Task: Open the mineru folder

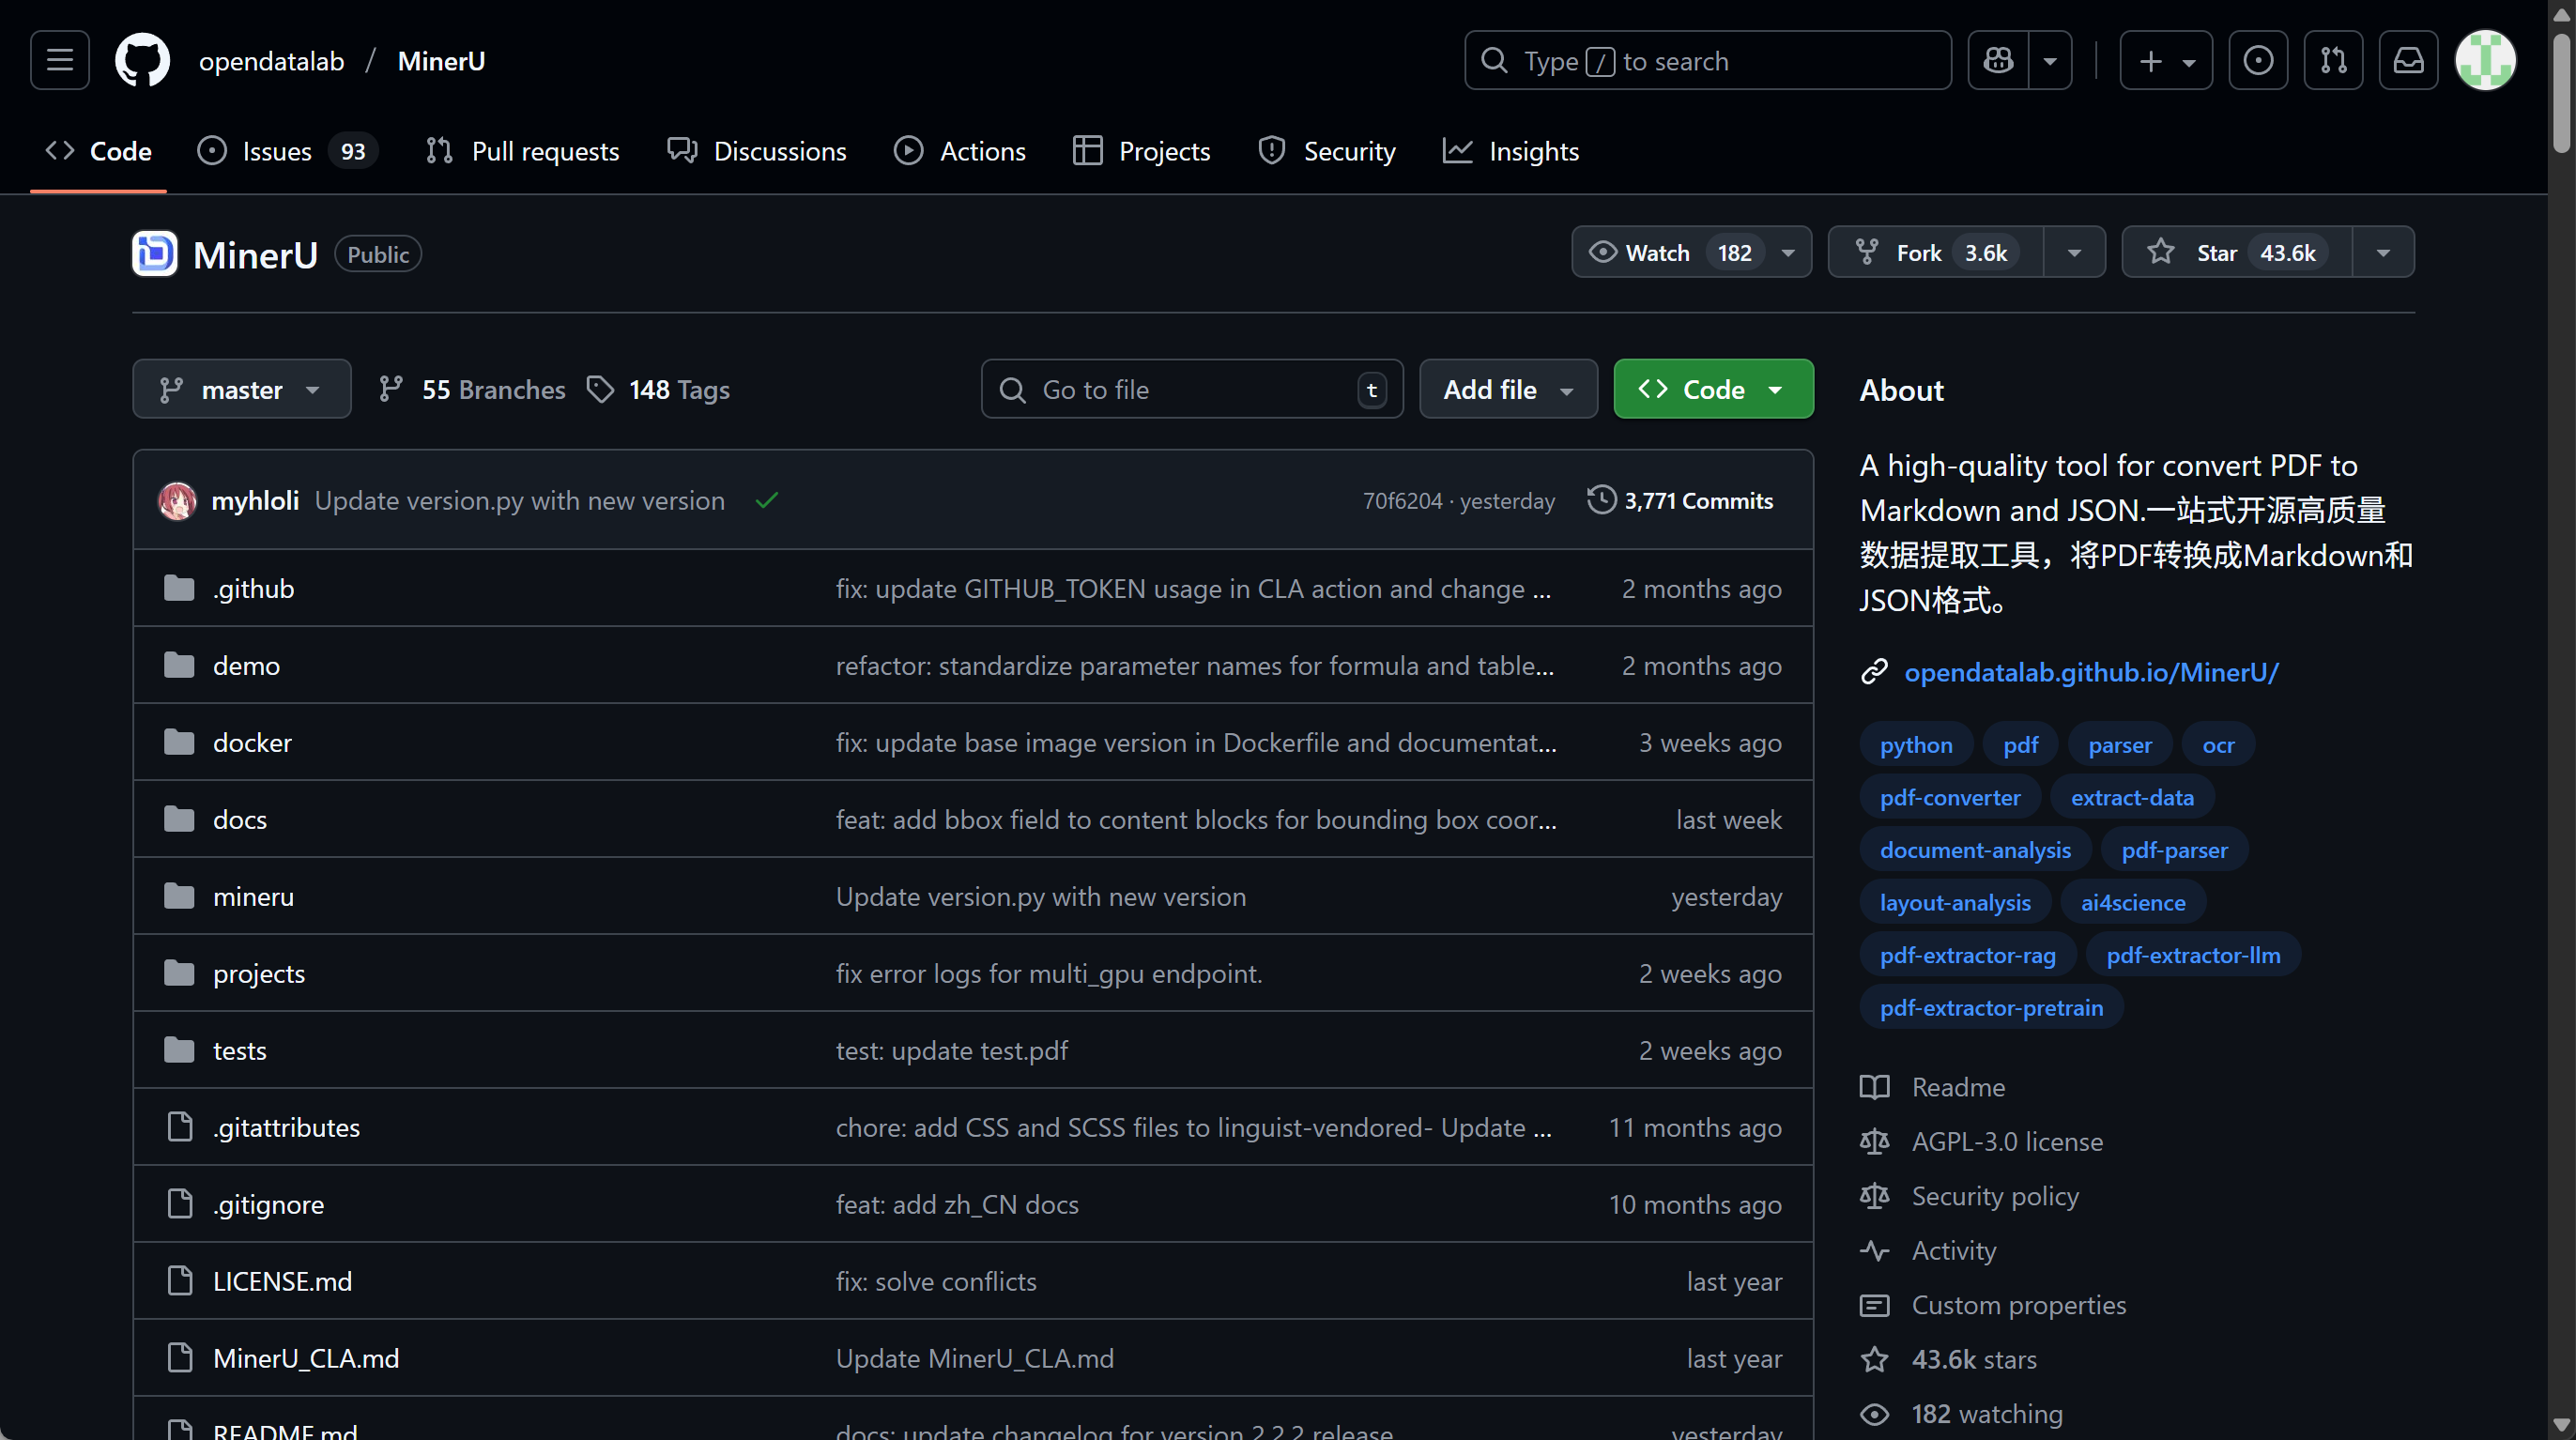Action: pos(253,897)
